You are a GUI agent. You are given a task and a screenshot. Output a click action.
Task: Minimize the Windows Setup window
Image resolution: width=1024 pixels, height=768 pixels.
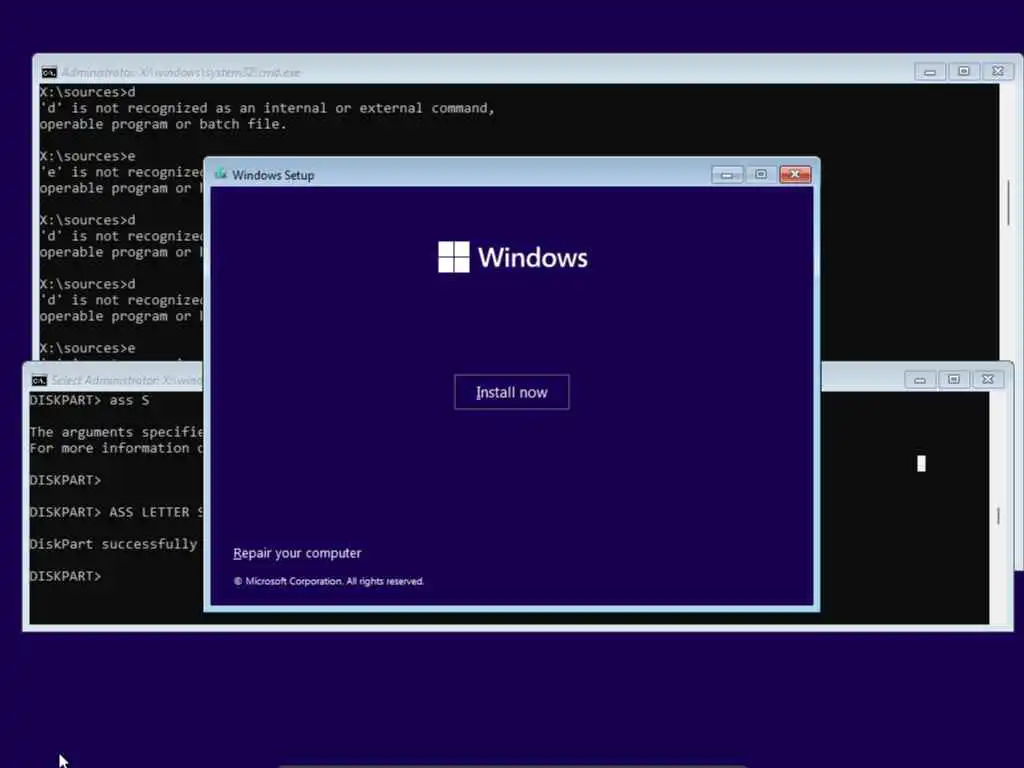tap(727, 174)
